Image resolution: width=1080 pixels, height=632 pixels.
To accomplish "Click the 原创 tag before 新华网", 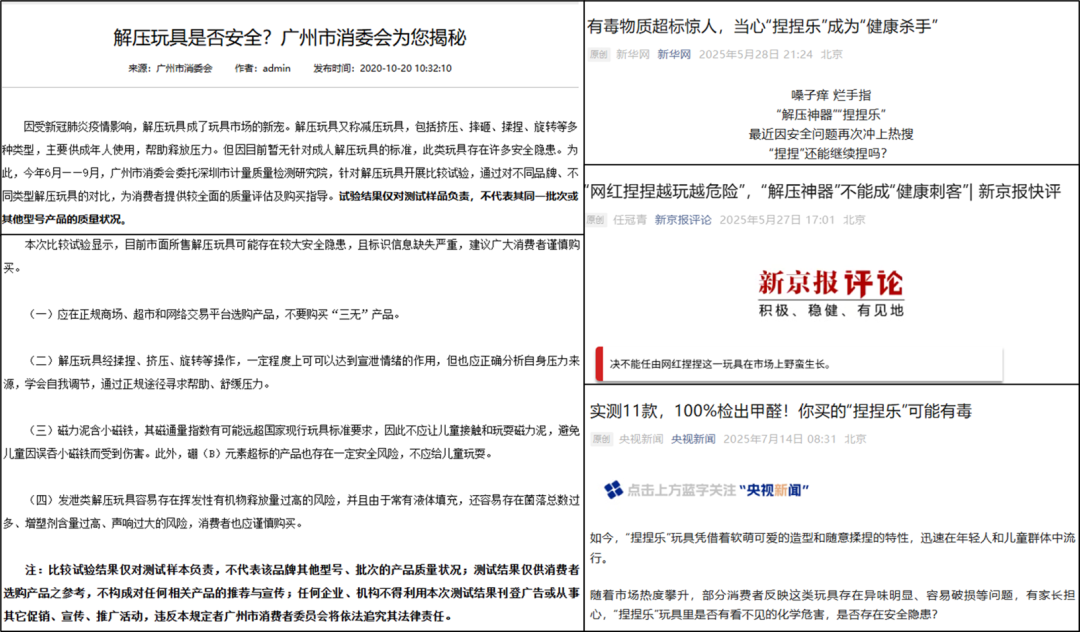I will pos(597,54).
